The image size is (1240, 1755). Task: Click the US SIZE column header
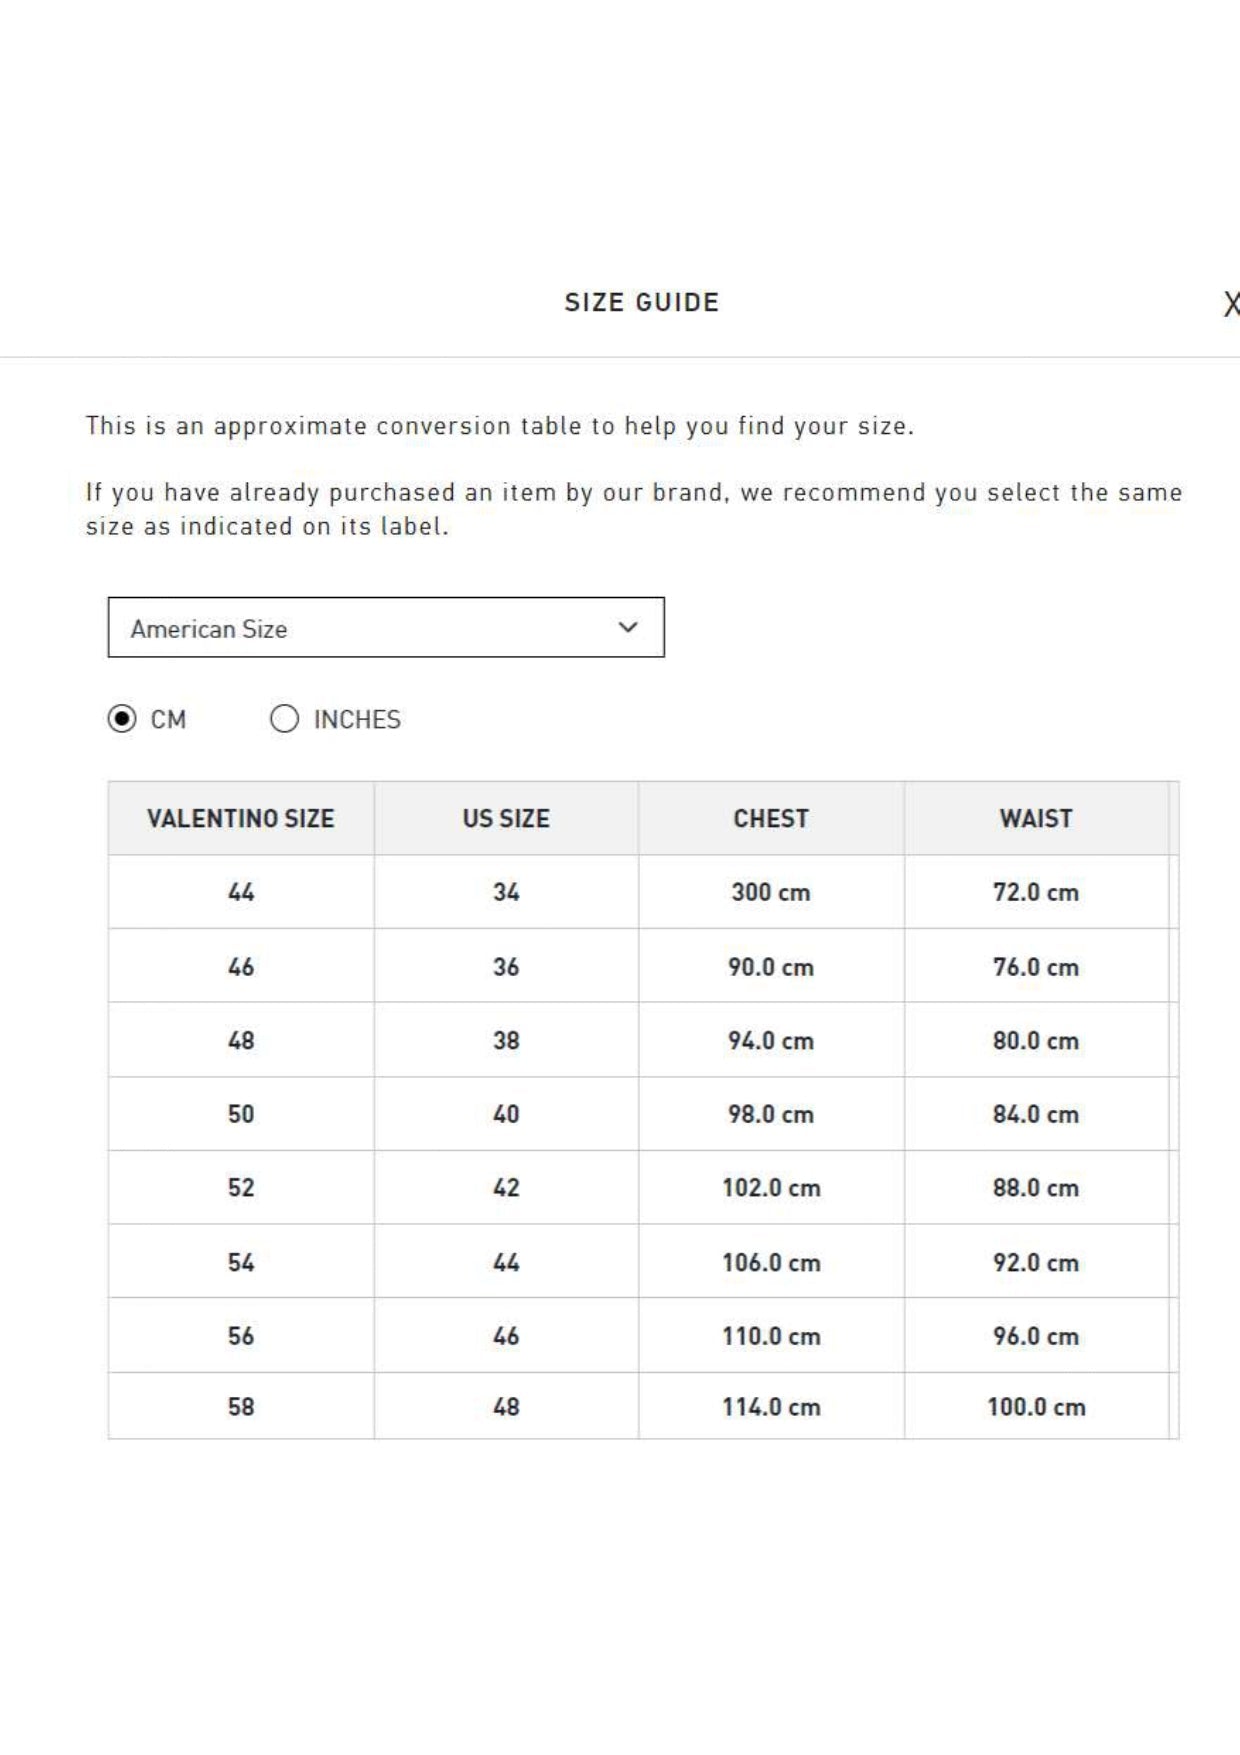coord(506,818)
